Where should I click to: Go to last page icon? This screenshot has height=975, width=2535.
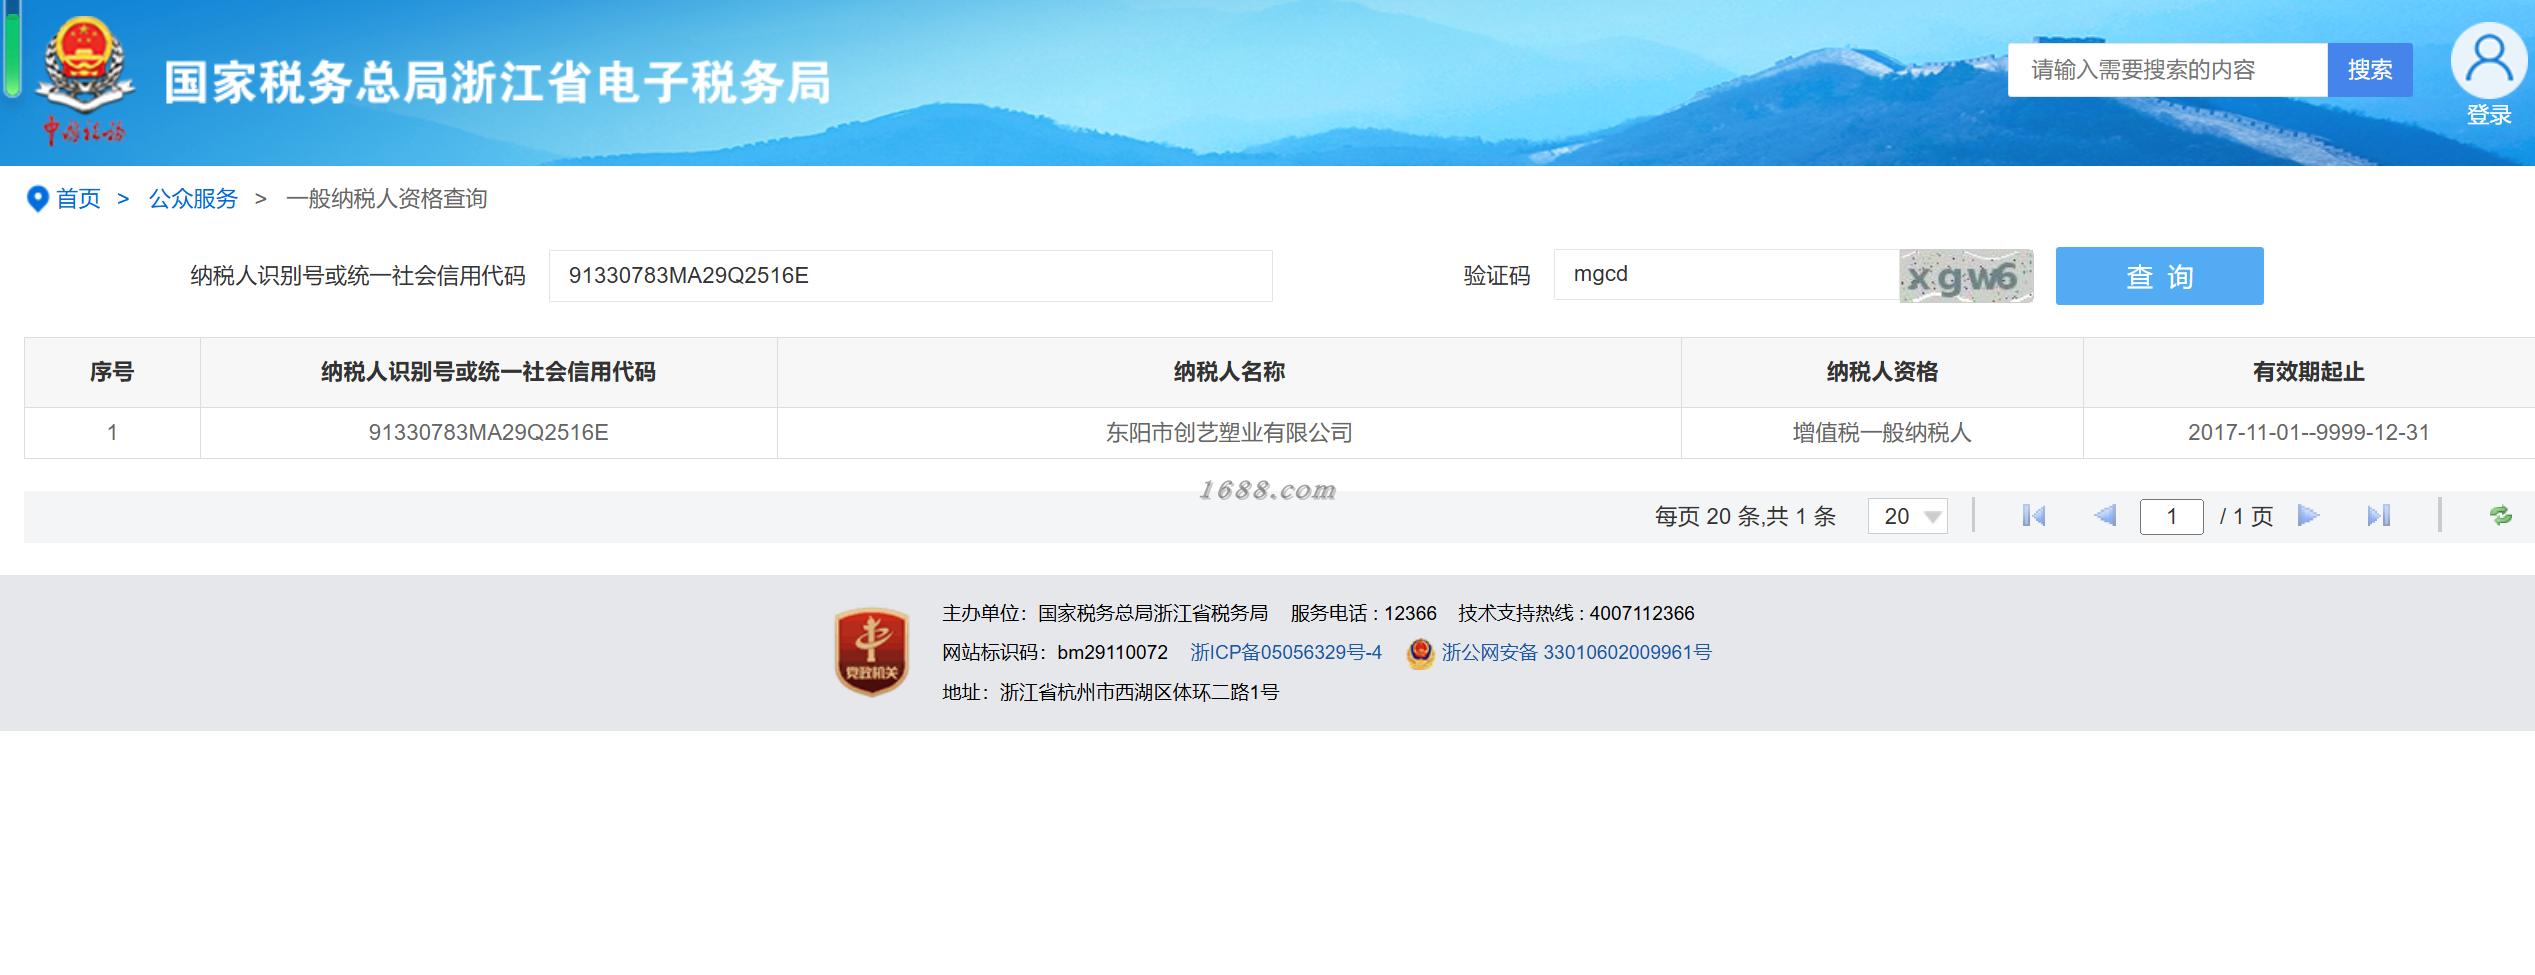coord(2379,516)
